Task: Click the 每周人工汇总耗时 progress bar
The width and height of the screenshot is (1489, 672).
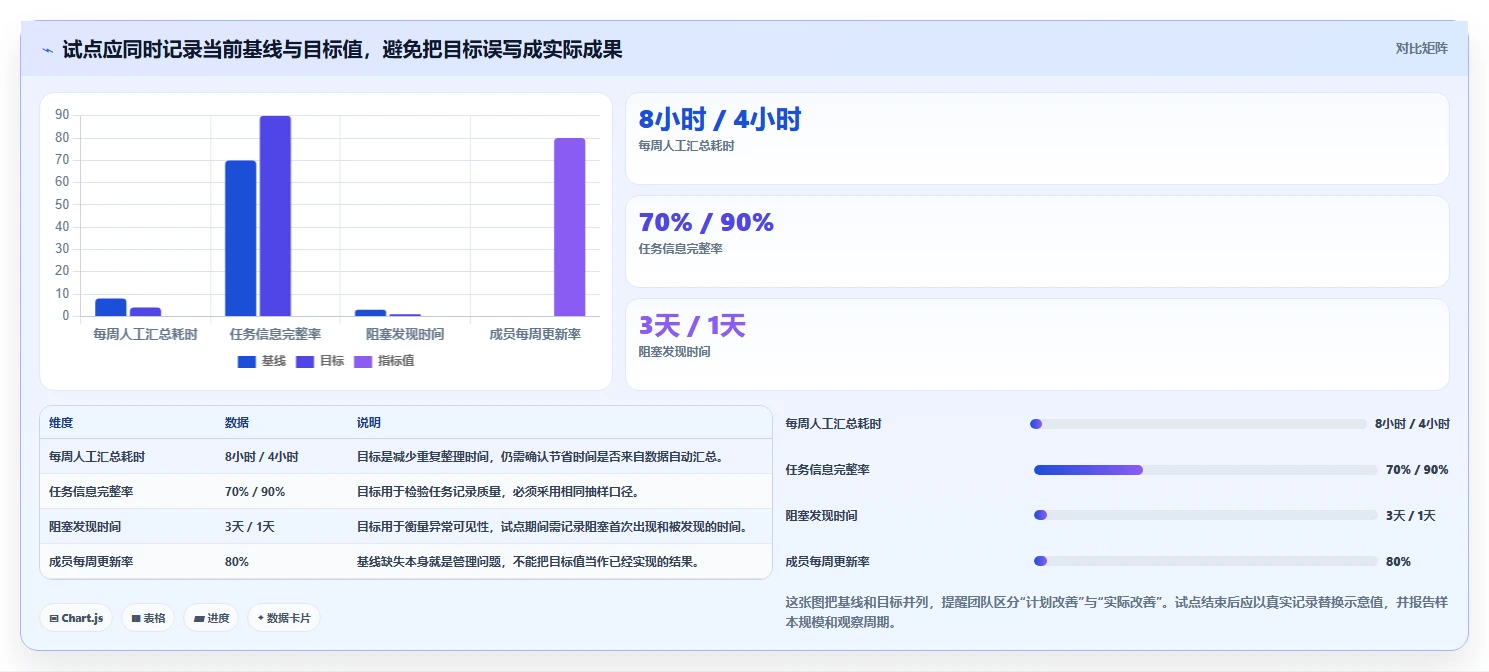Action: [1198, 424]
